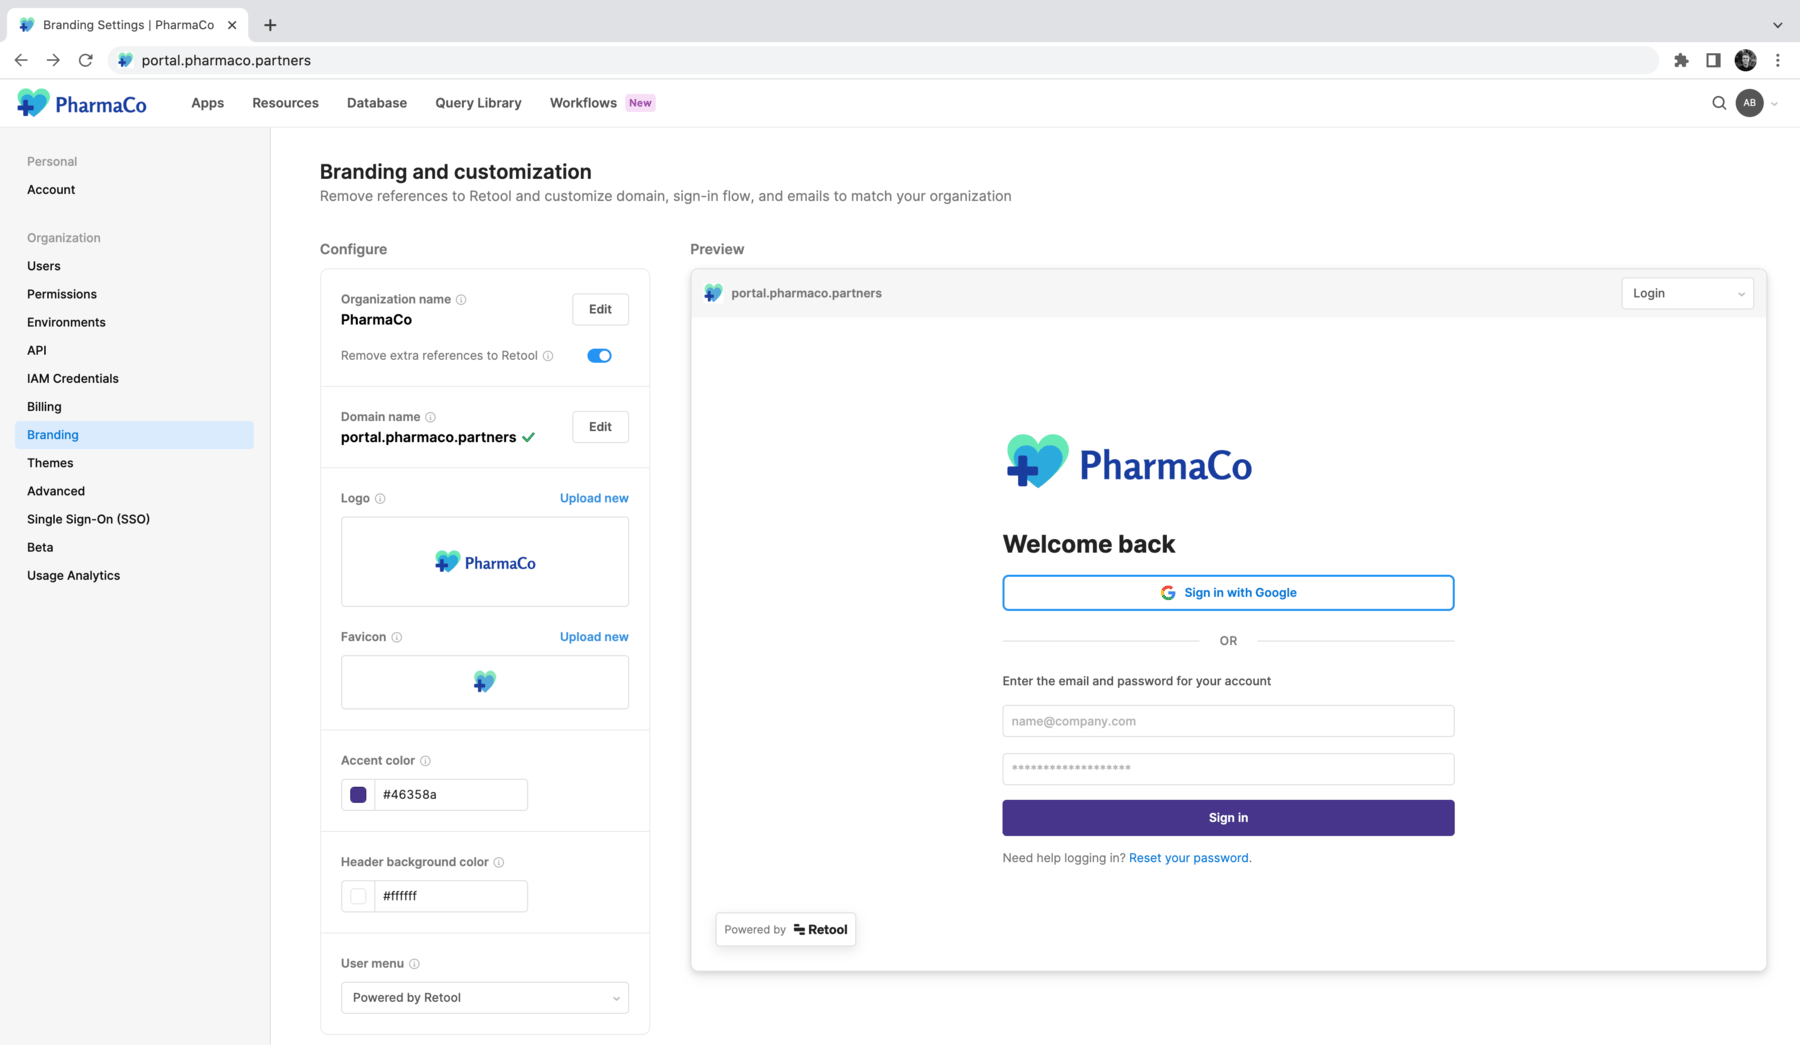Open the Database menu
This screenshot has width=1800, height=1045.
pos(377,103)
